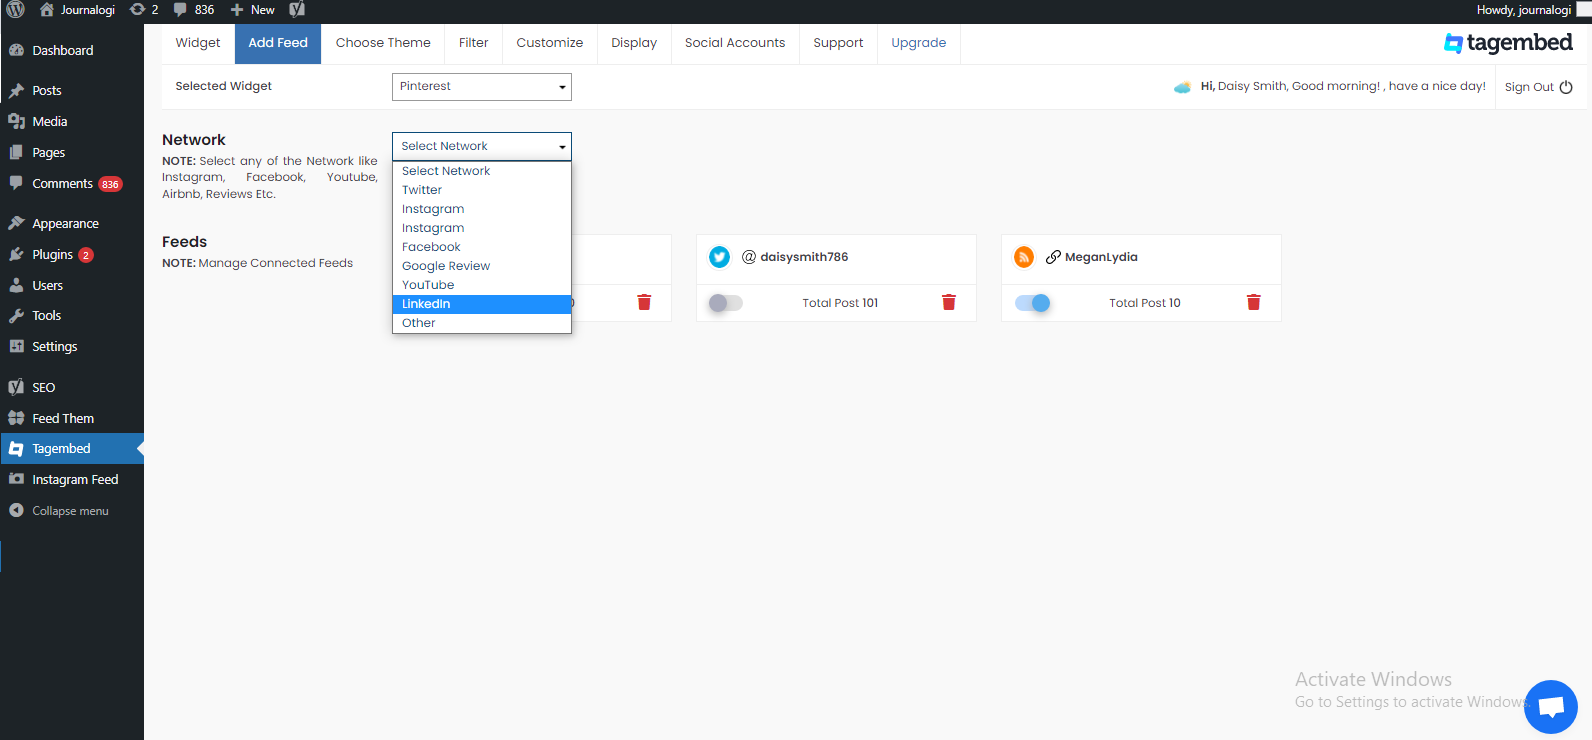
Task: Switch to the Widget tab
Action: 198,43
